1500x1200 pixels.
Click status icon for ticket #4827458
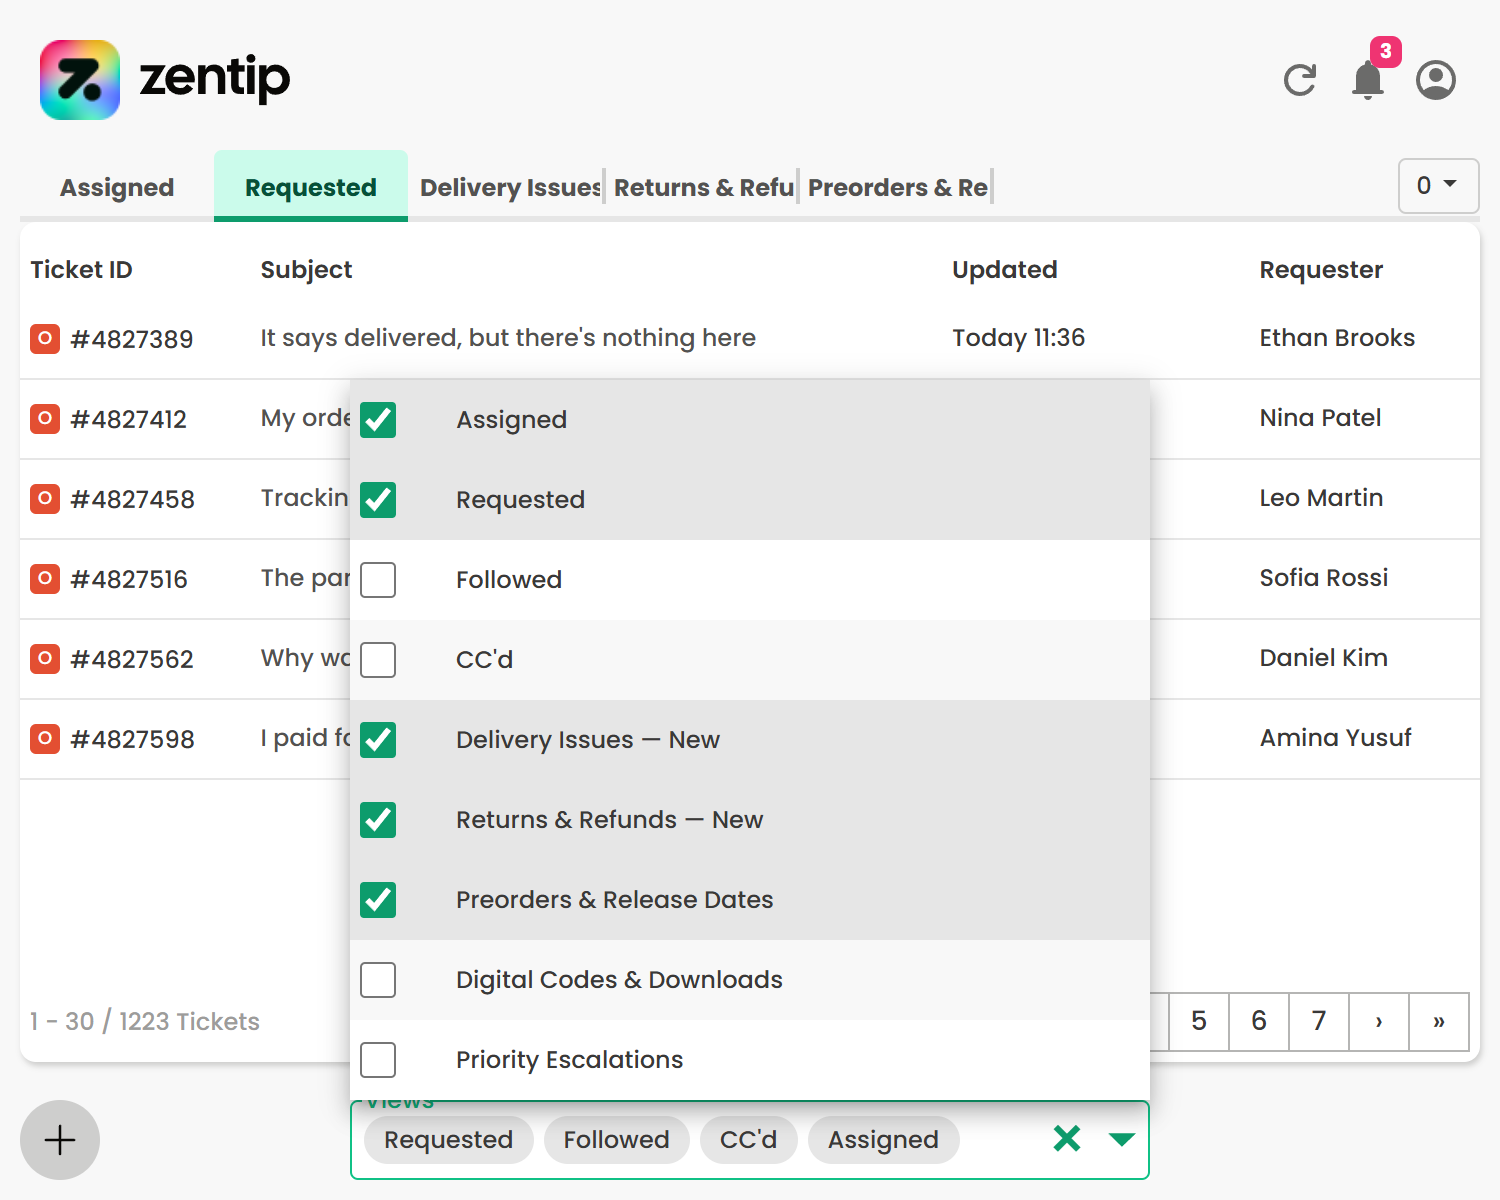click(45, 499)
